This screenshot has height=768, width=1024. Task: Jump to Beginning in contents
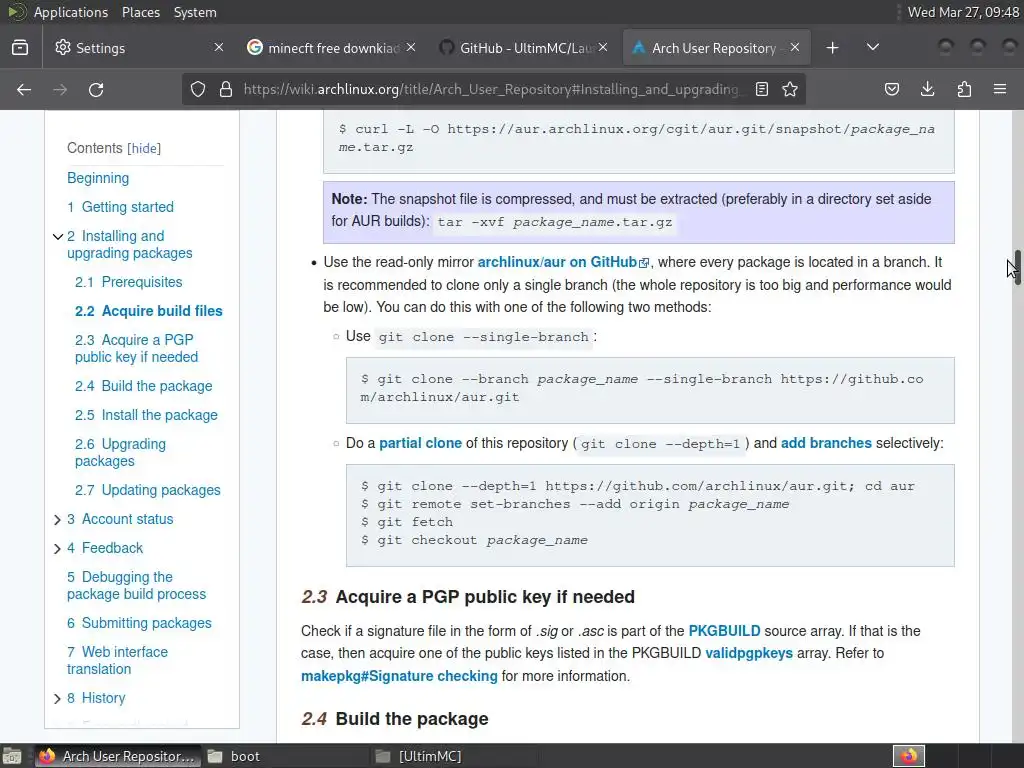[x=98, y=178]
